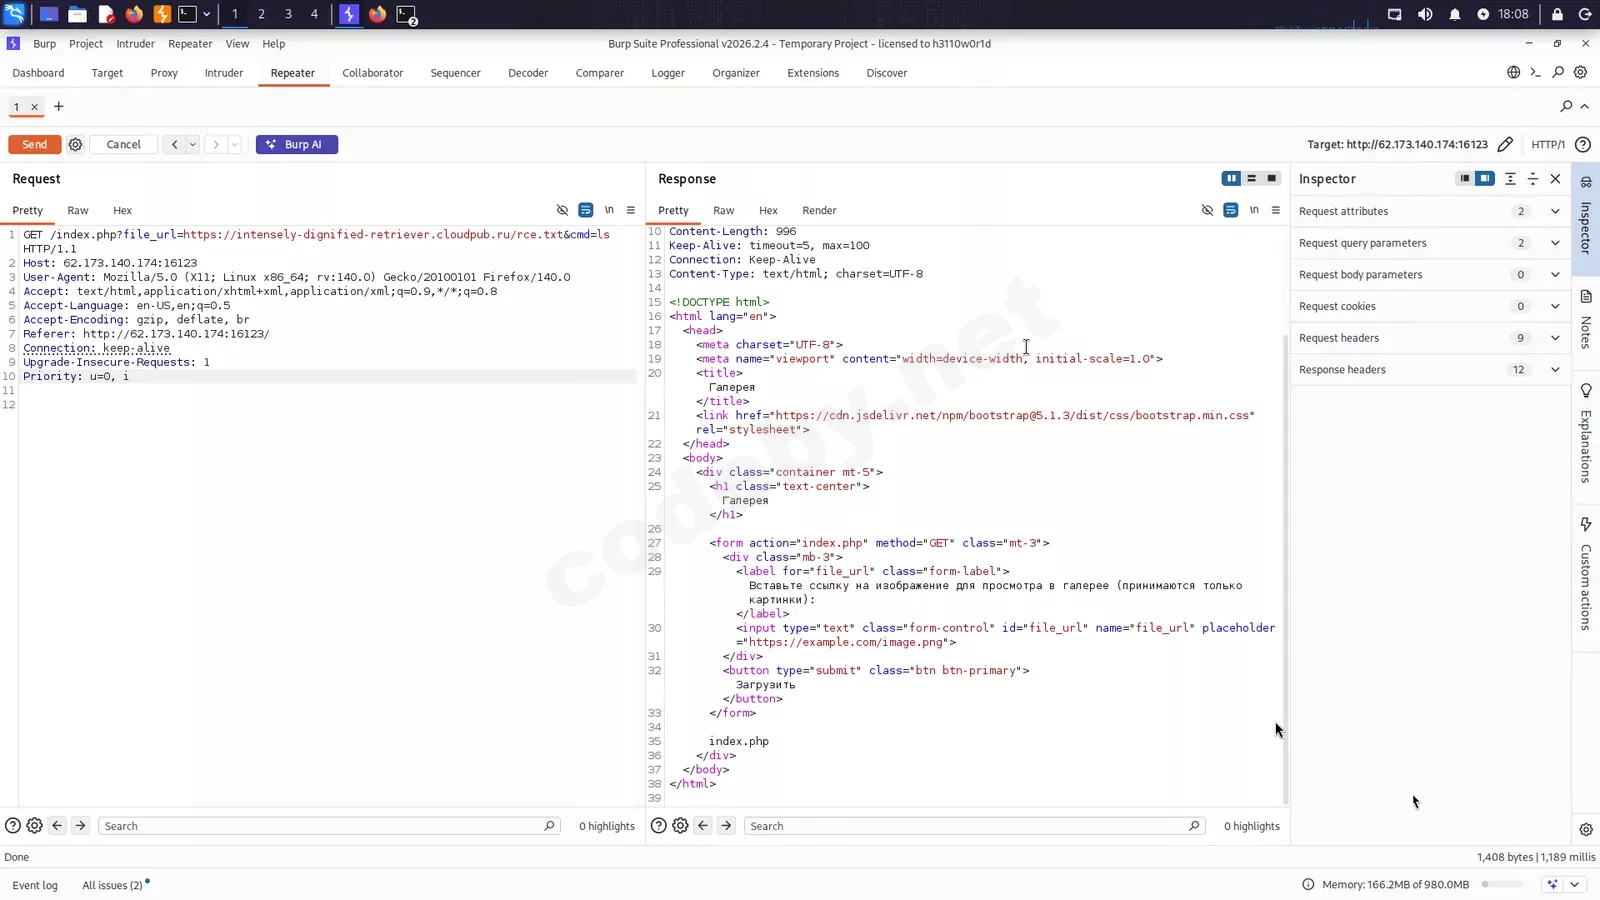Open Burp Suite settings gear in top toolbar
The height and width of the screenshot is (900, 1600).
[x=1580, y=72]
